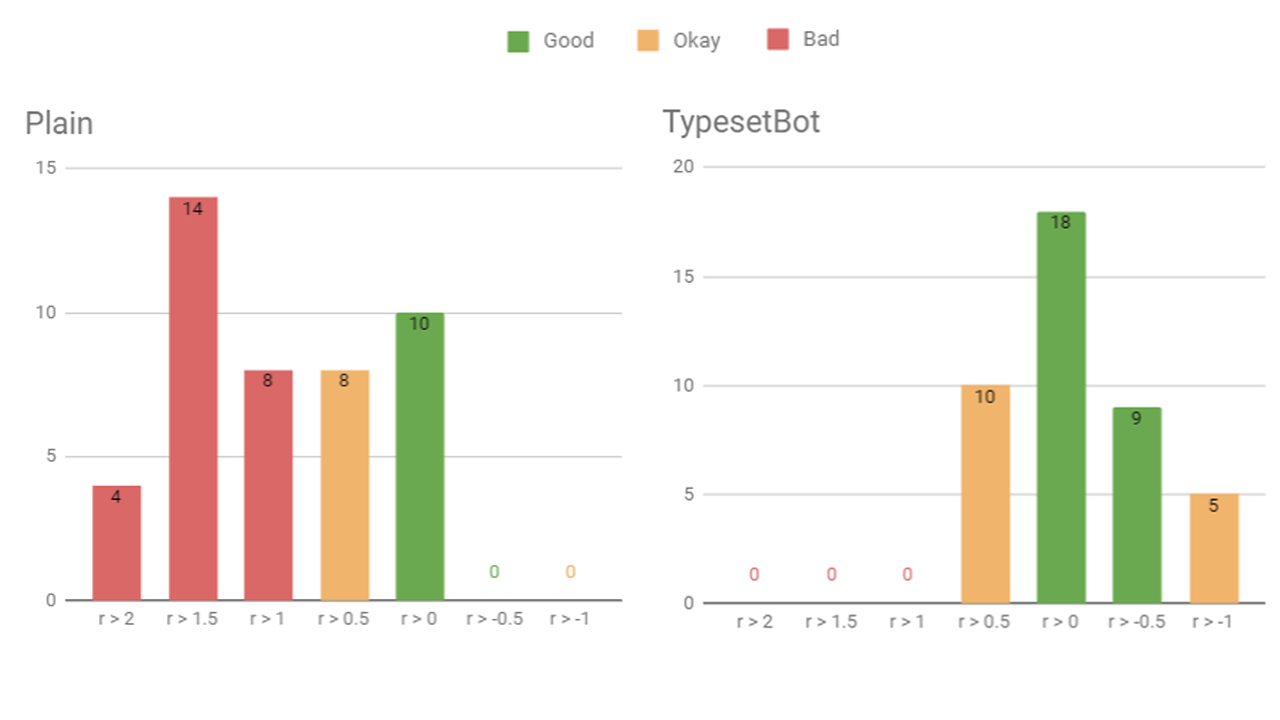Click the red Bad legend swatch

point(778,40)
